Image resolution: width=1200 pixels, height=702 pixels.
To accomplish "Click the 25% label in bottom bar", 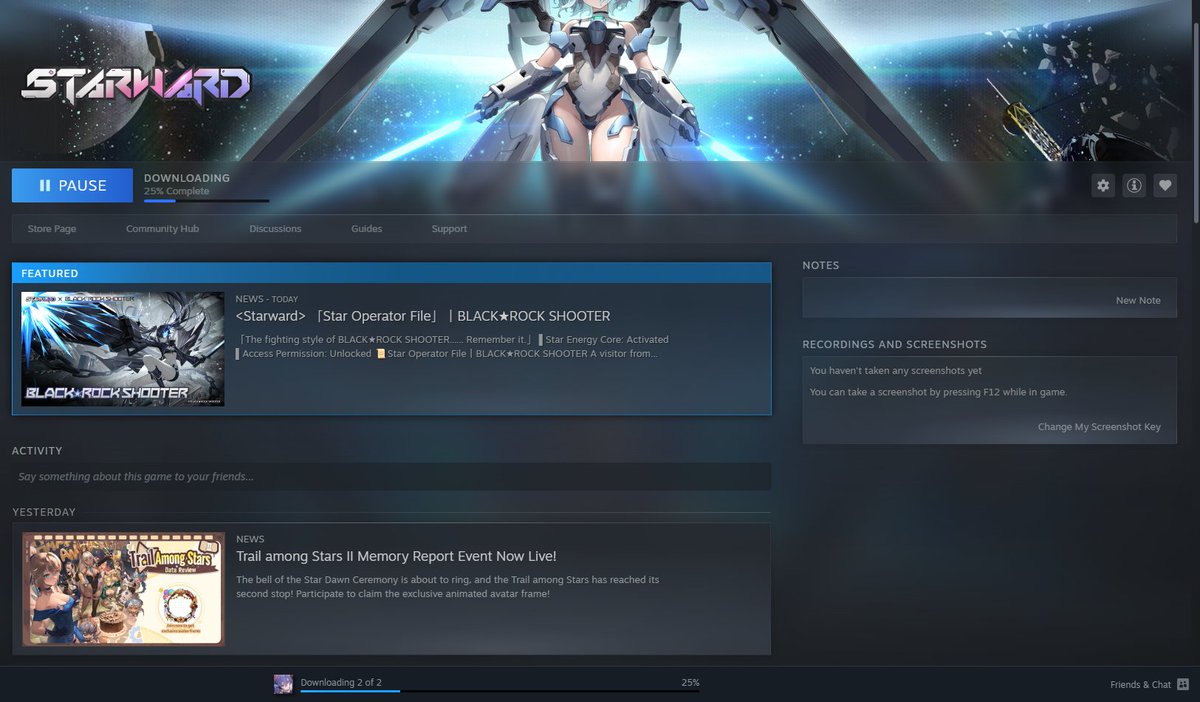I will (690, 682).
